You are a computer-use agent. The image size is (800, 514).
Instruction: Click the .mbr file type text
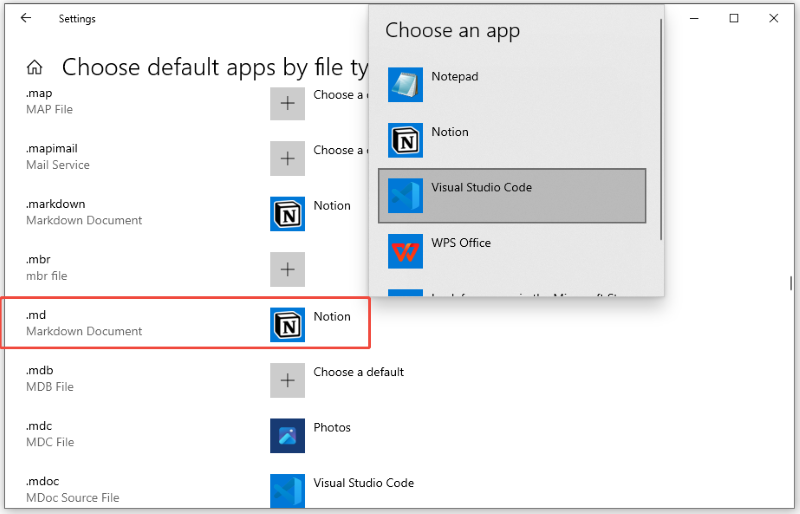(x=38, y=259)
